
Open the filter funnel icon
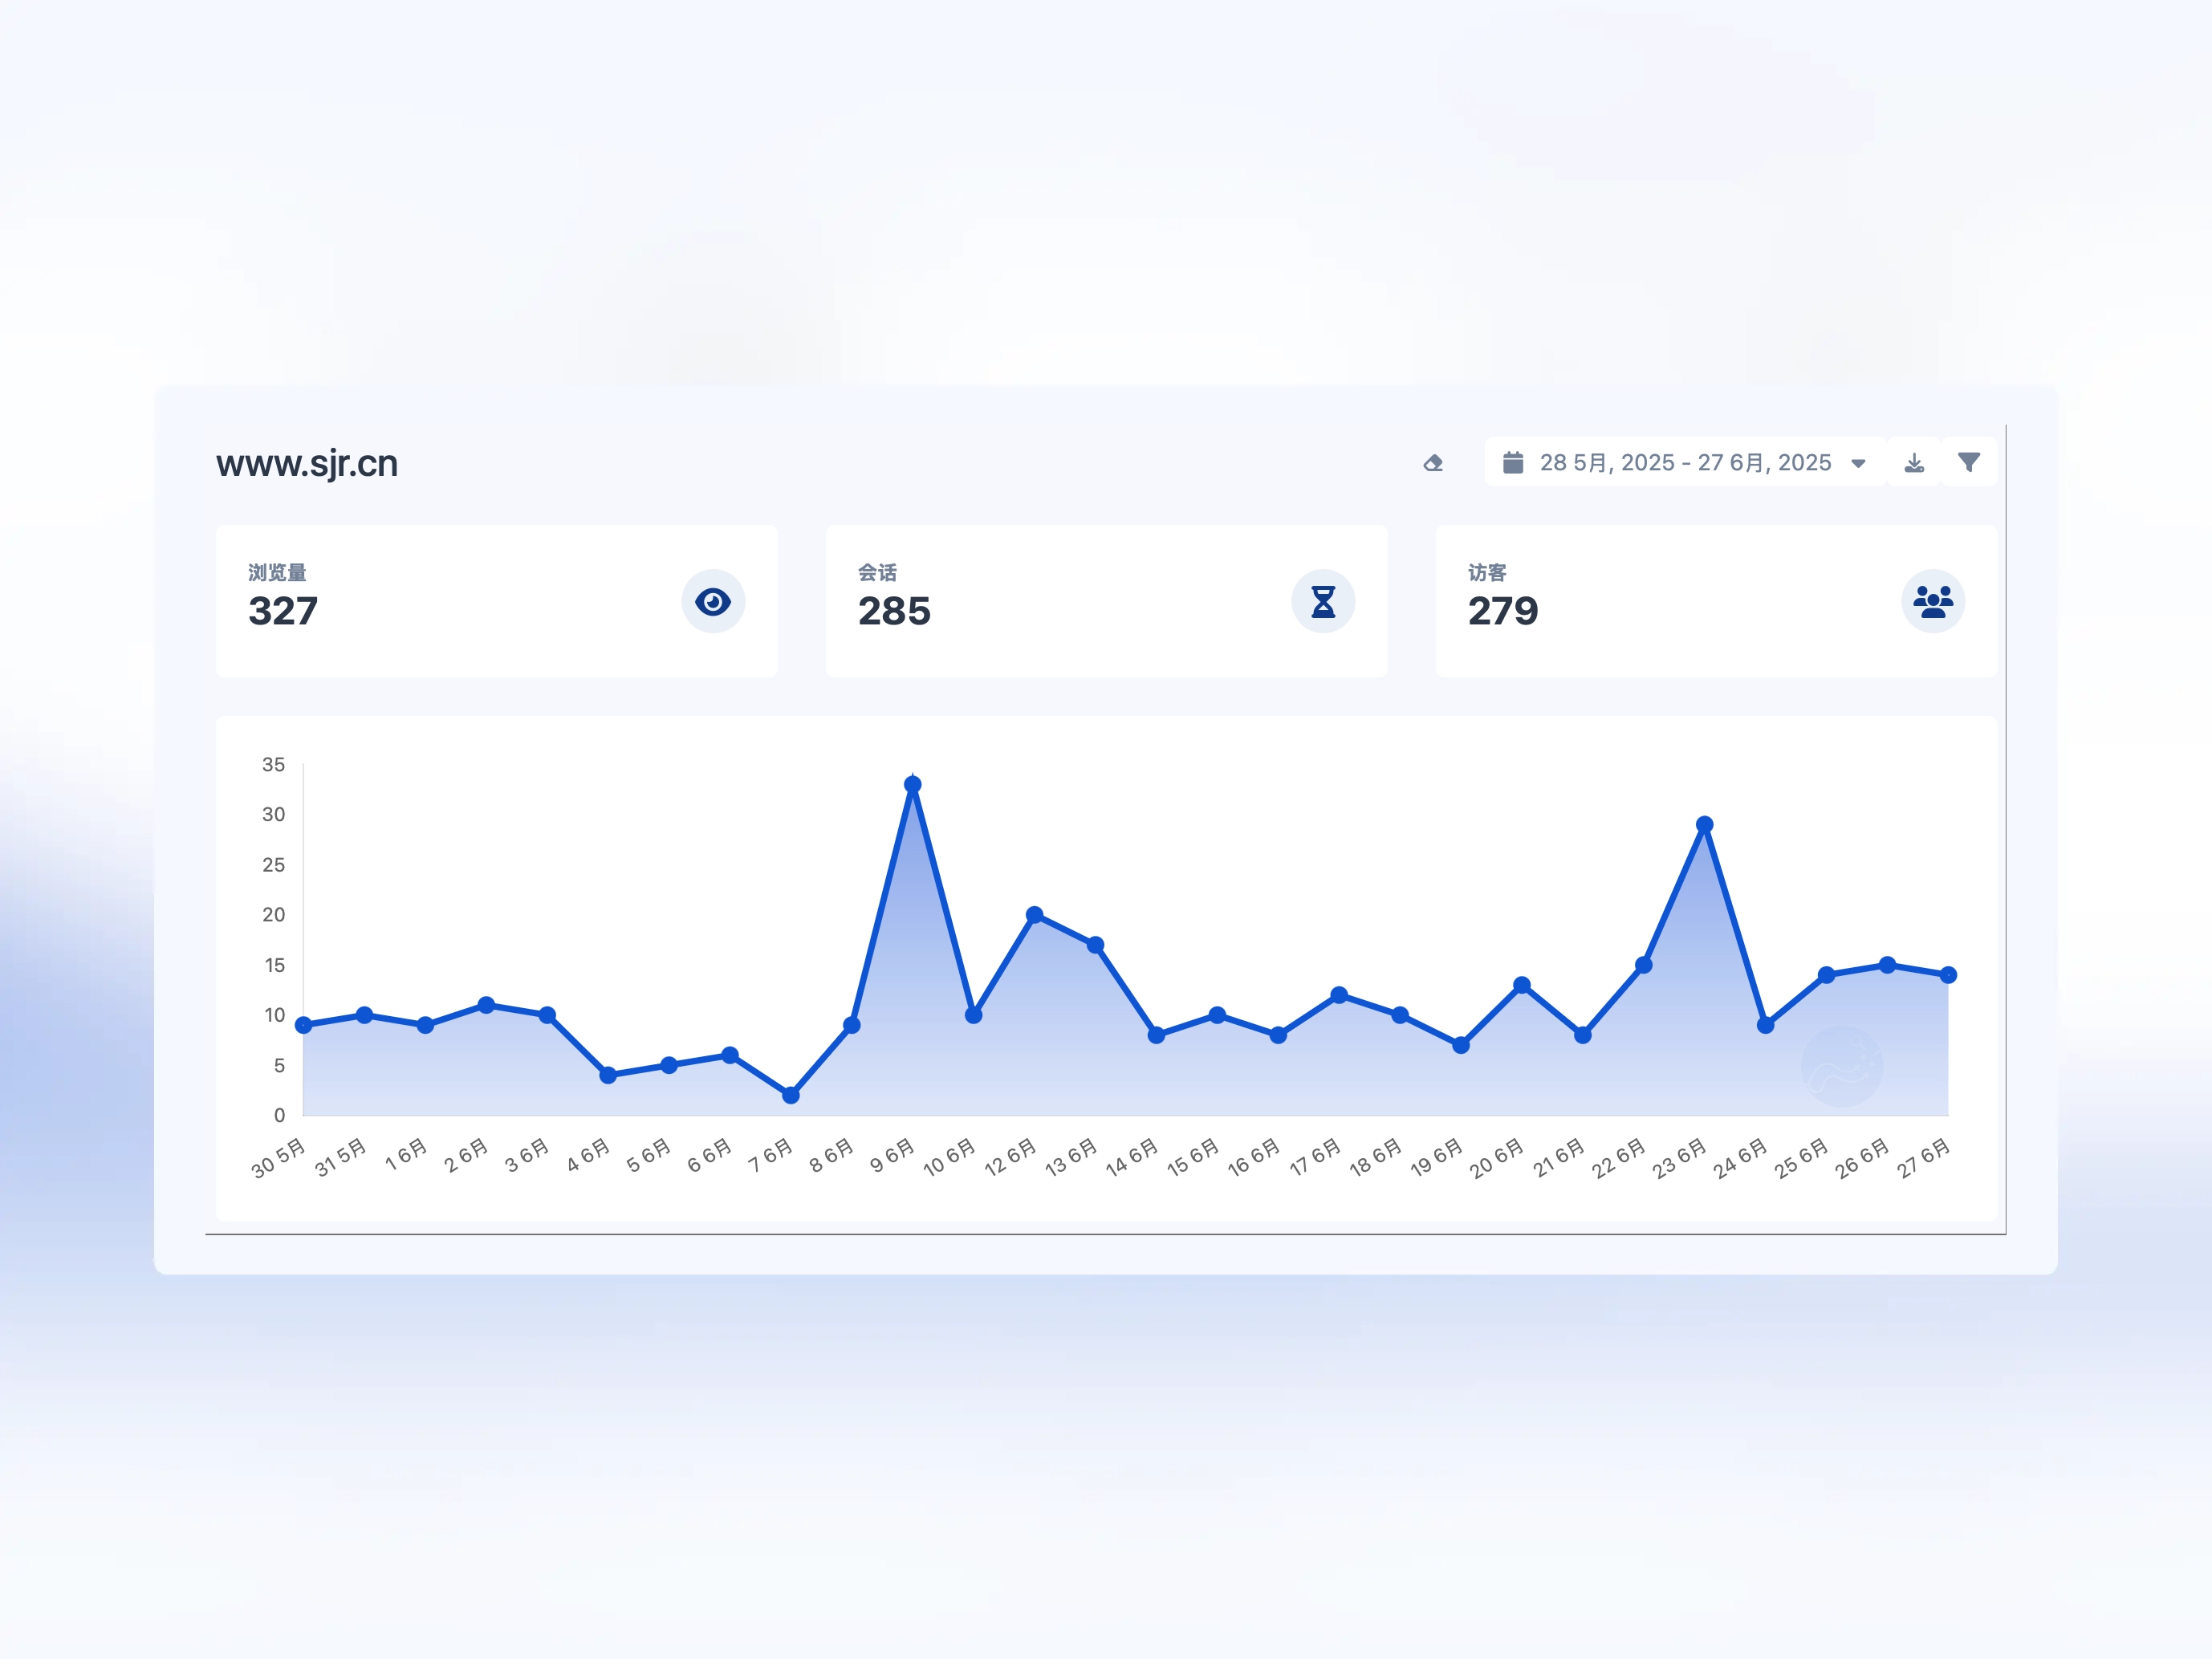click(1968, 462)
